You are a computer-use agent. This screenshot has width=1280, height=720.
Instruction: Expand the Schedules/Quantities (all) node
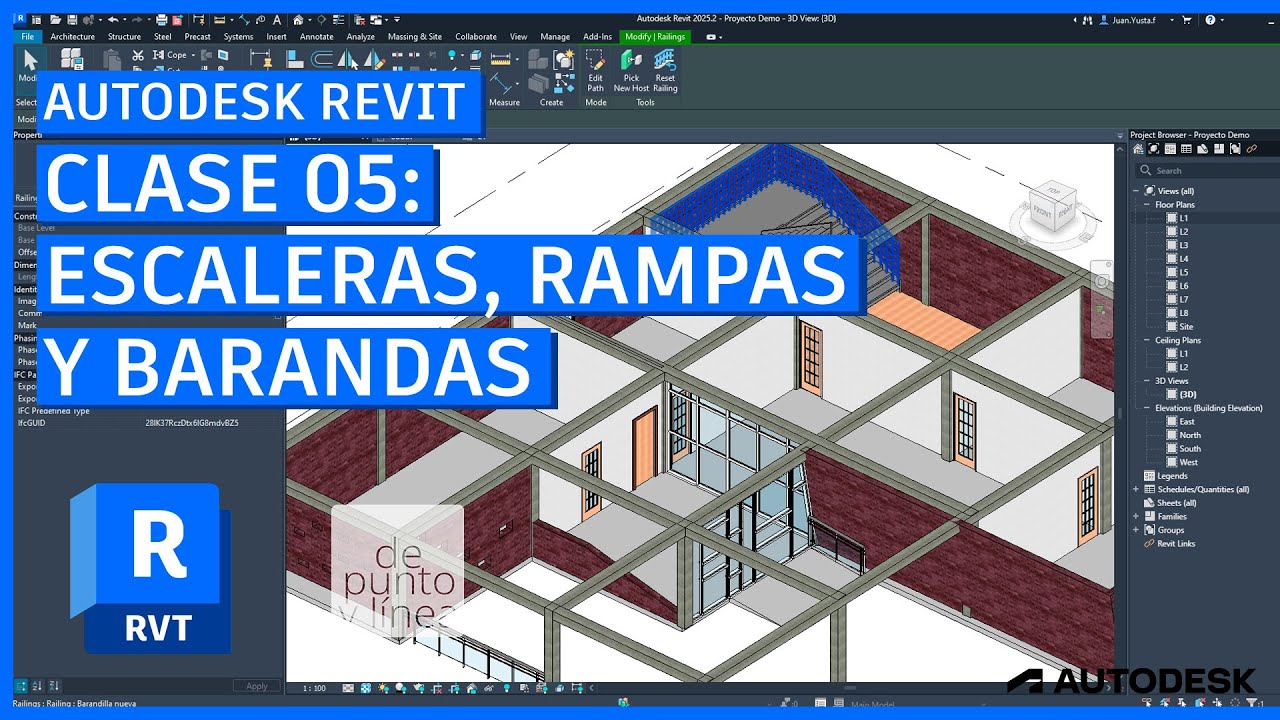tap(1136, 489)
